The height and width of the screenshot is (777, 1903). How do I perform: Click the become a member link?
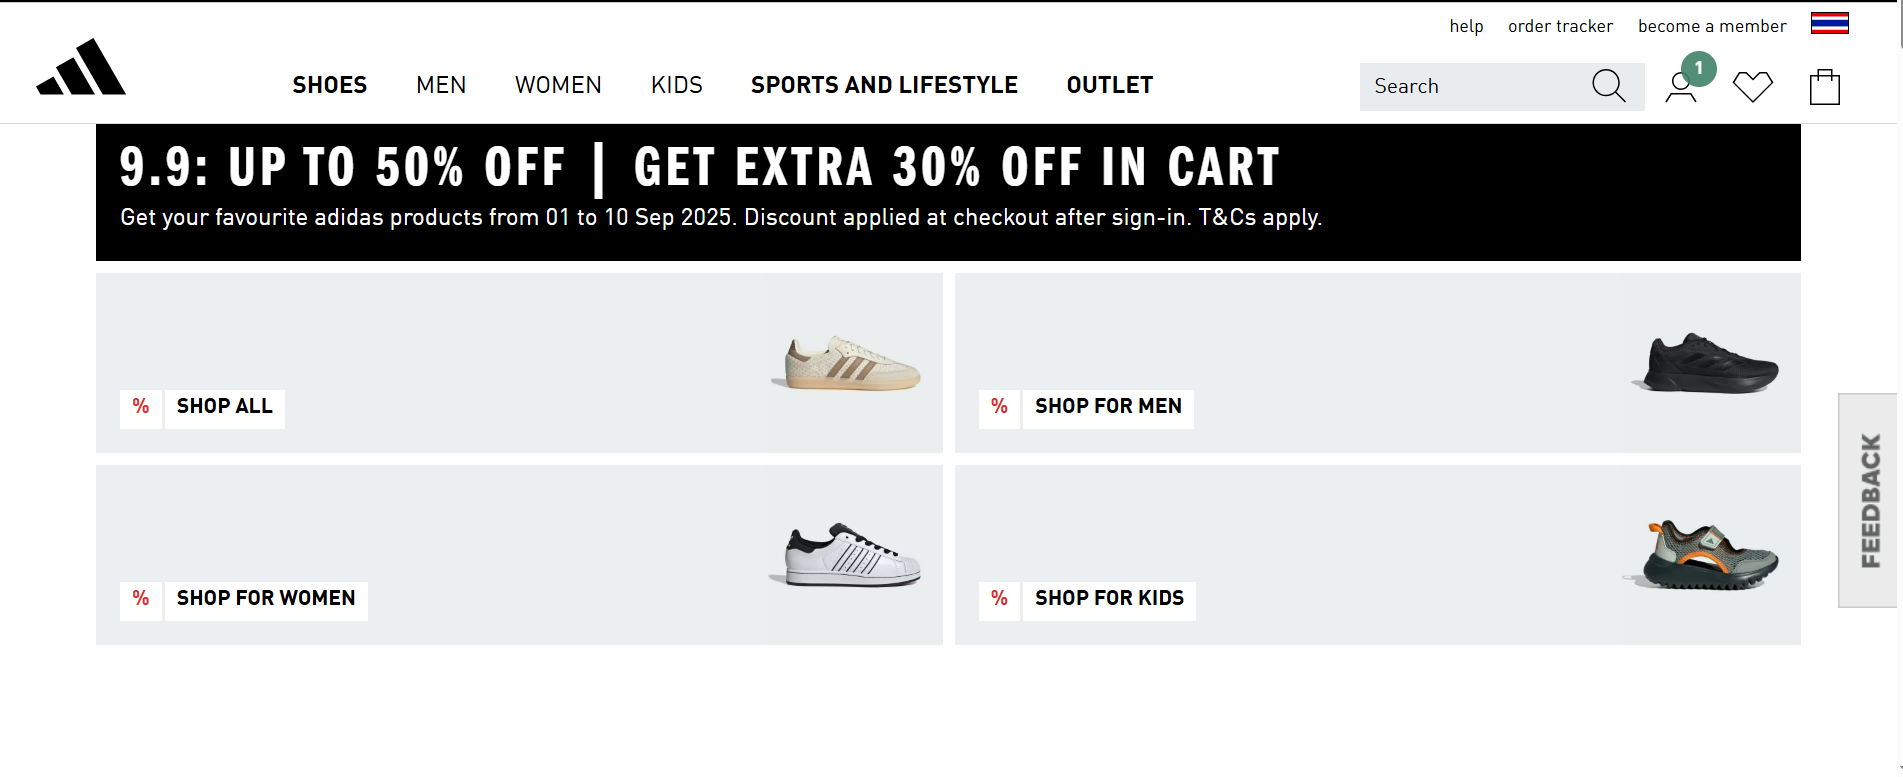1712,26
